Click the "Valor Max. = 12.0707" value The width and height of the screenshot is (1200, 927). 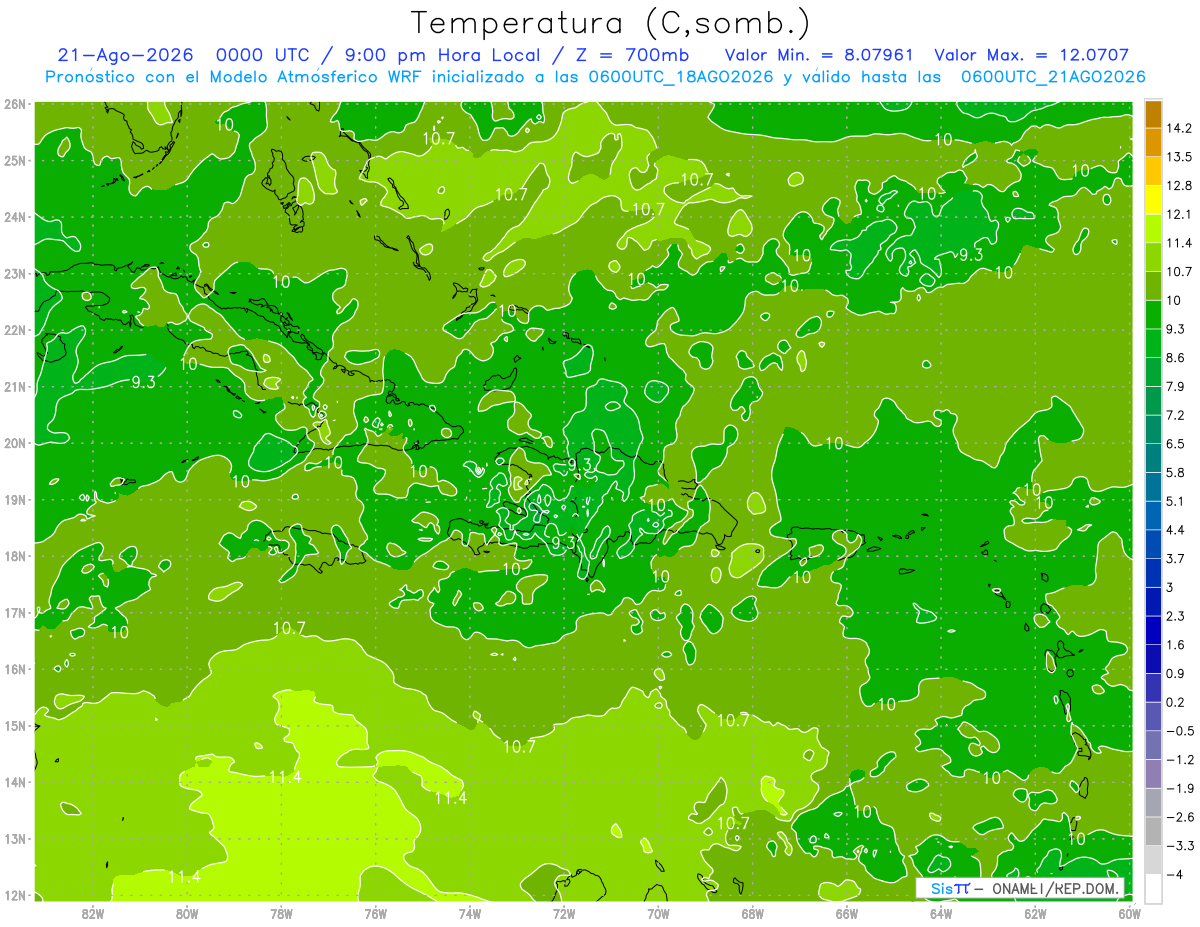point(1032,55)
